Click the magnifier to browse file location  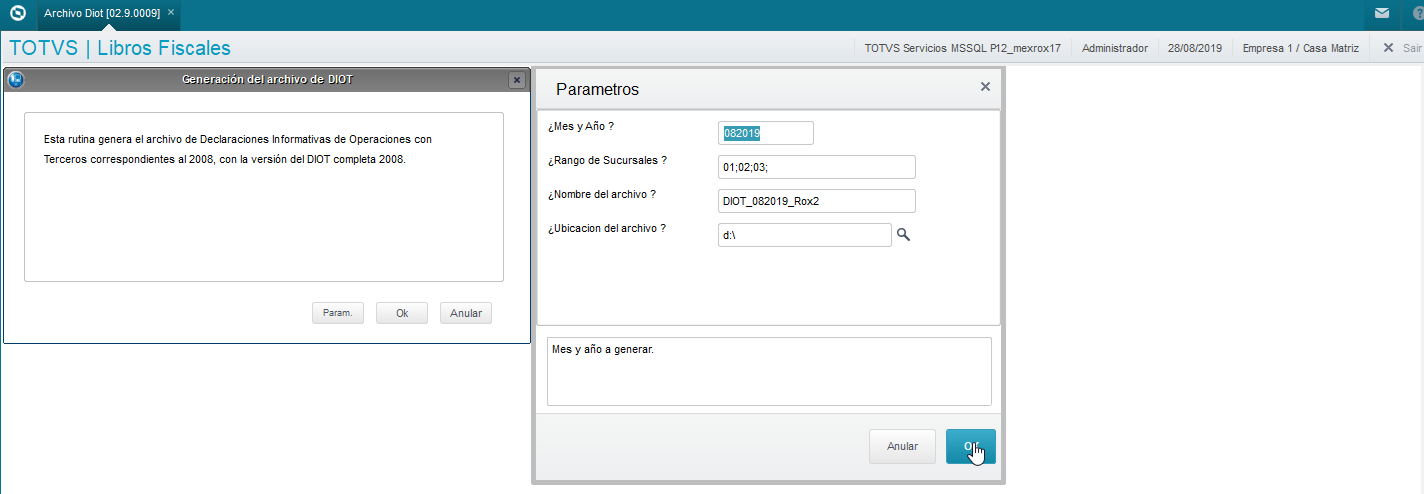[x=903, y=234]
